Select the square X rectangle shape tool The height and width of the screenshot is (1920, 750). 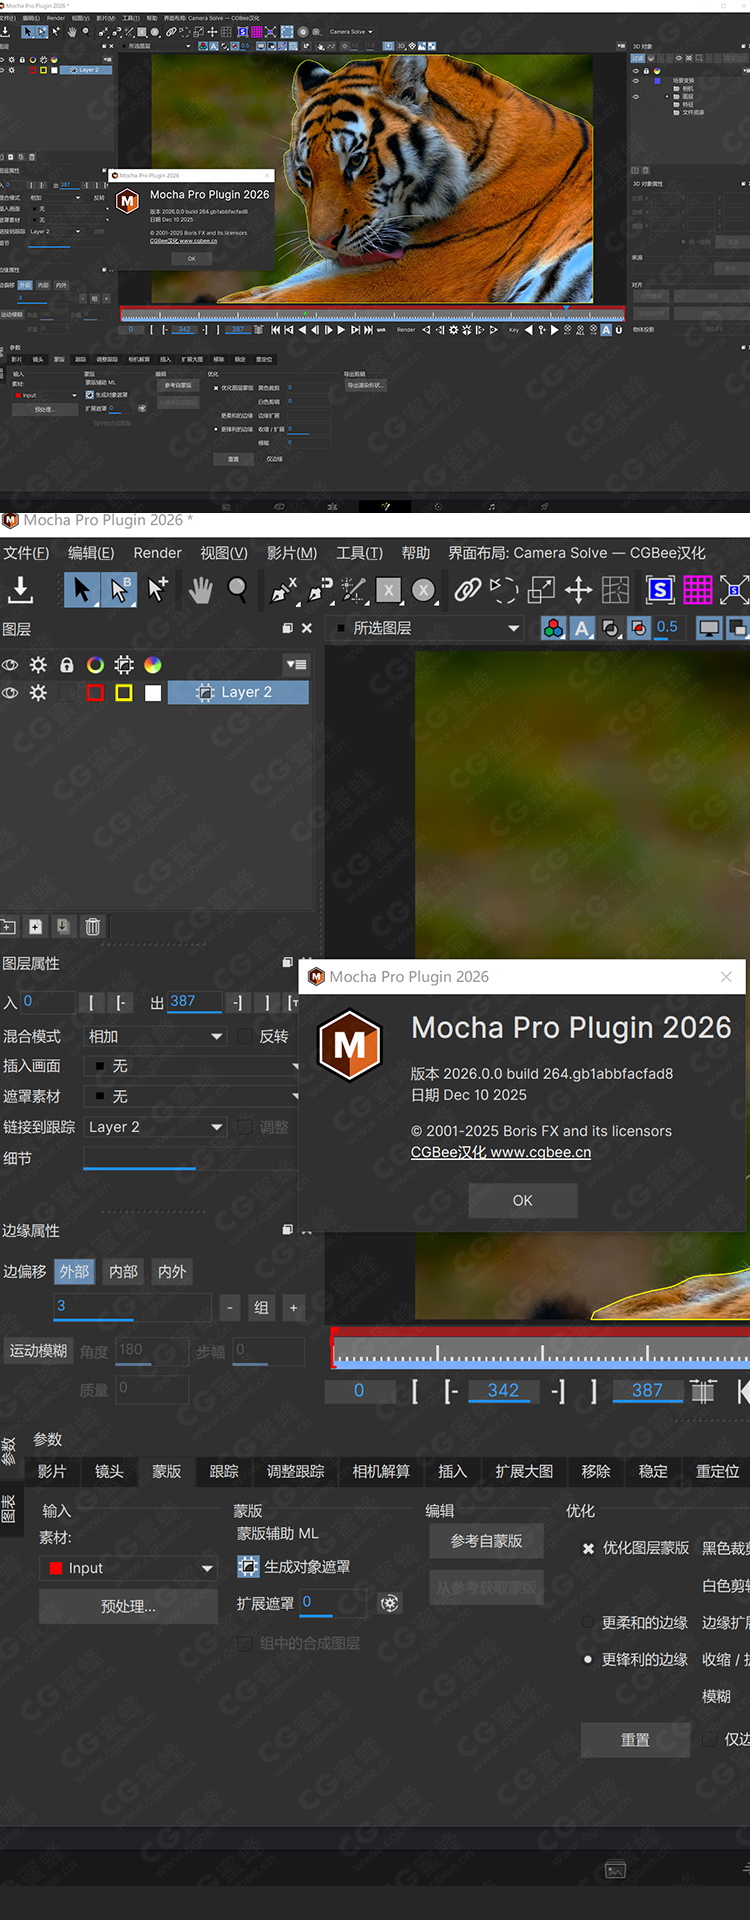pos(389,590)
